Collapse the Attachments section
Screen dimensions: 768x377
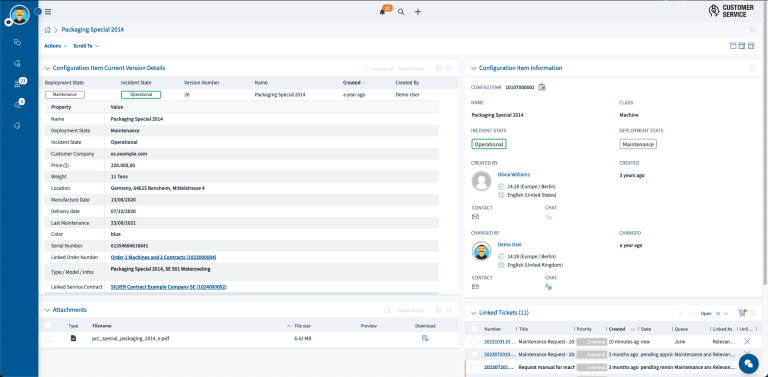coord(48,310)
